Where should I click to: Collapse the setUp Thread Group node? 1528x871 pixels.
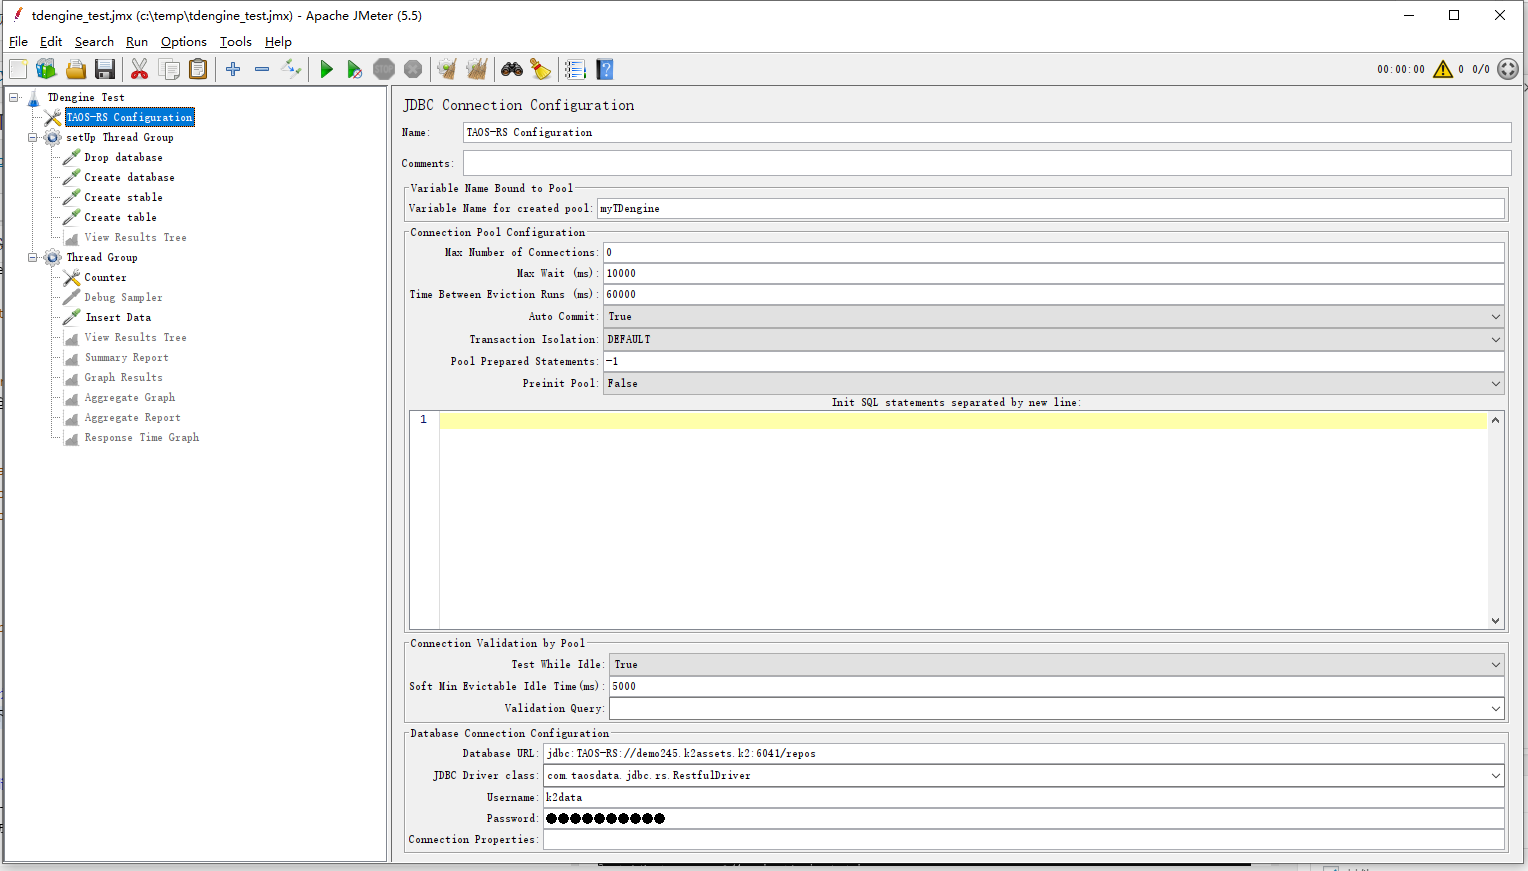33,138
